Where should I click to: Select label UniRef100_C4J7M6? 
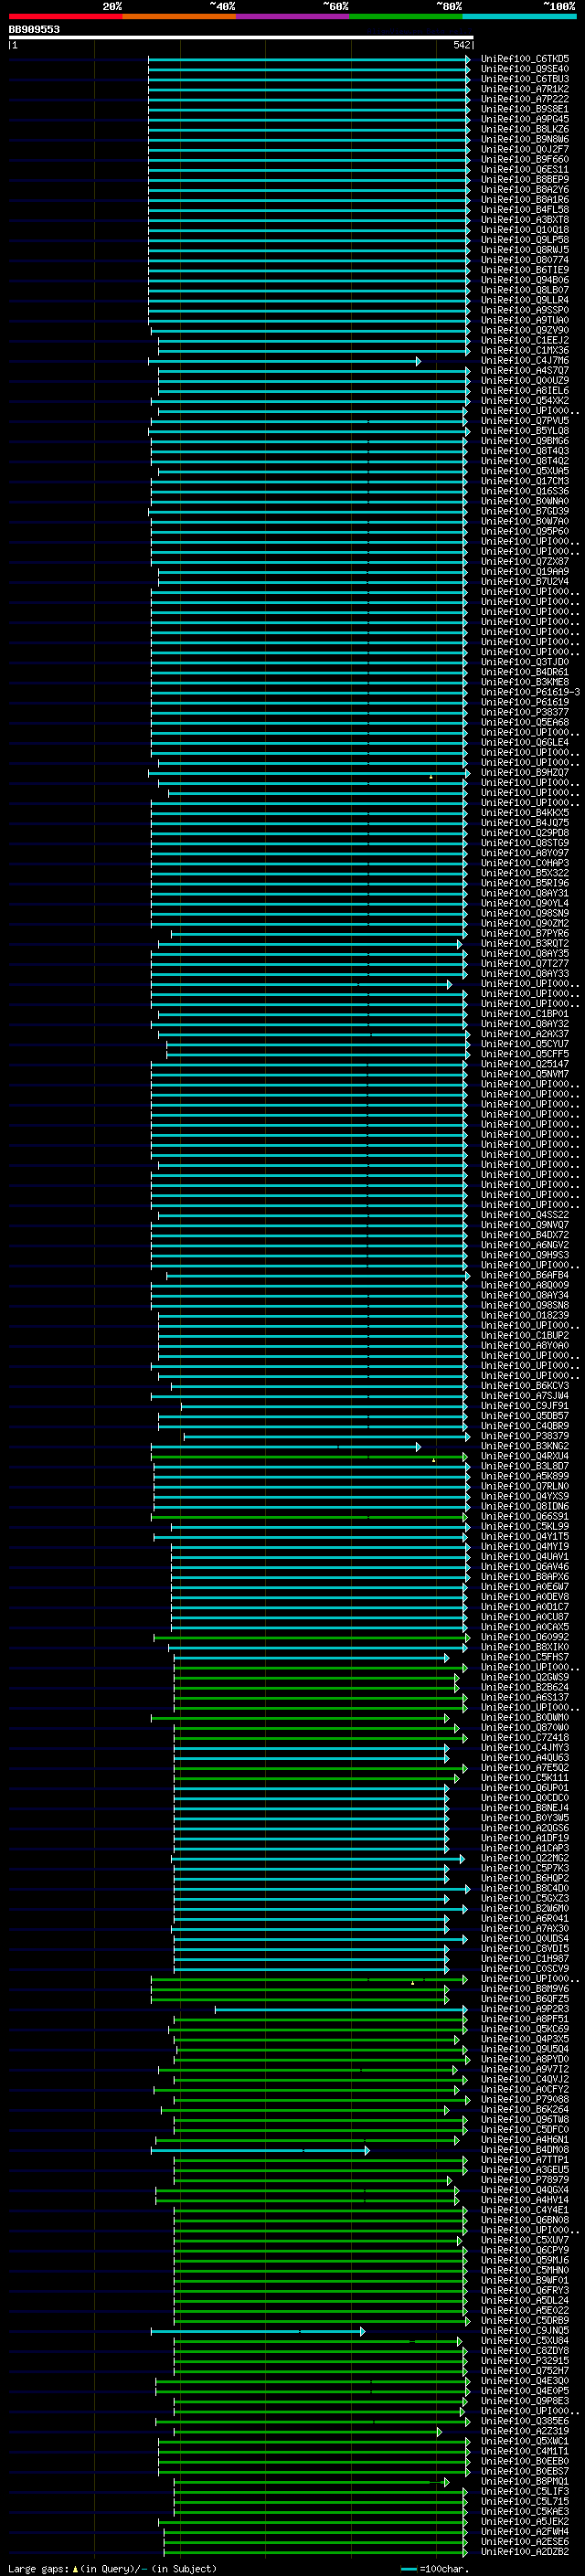[x=525, y=361]
